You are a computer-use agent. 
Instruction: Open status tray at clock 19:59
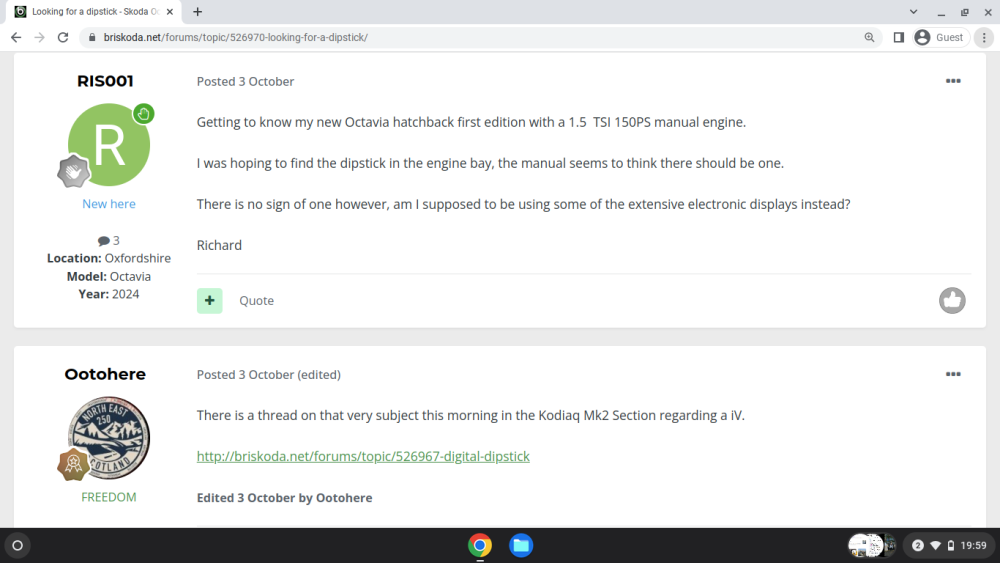tap(948, 546)
